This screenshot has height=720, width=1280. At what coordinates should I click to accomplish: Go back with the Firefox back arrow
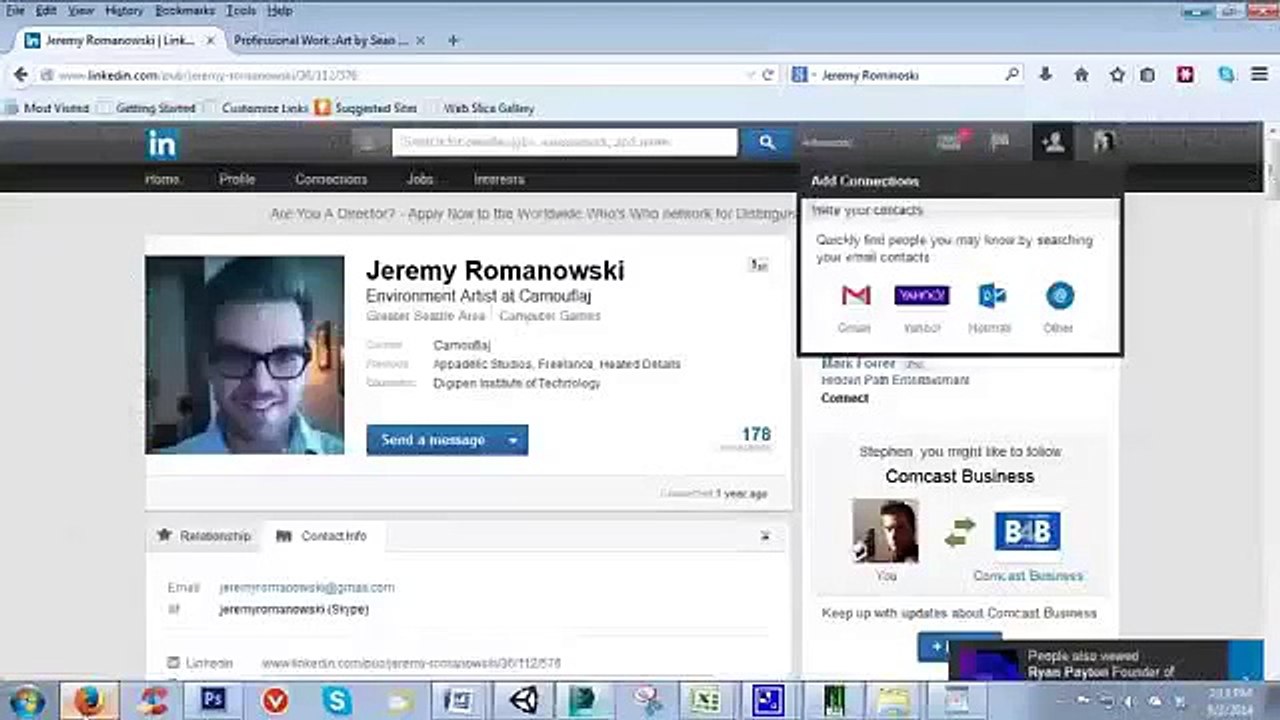[21, 75]
